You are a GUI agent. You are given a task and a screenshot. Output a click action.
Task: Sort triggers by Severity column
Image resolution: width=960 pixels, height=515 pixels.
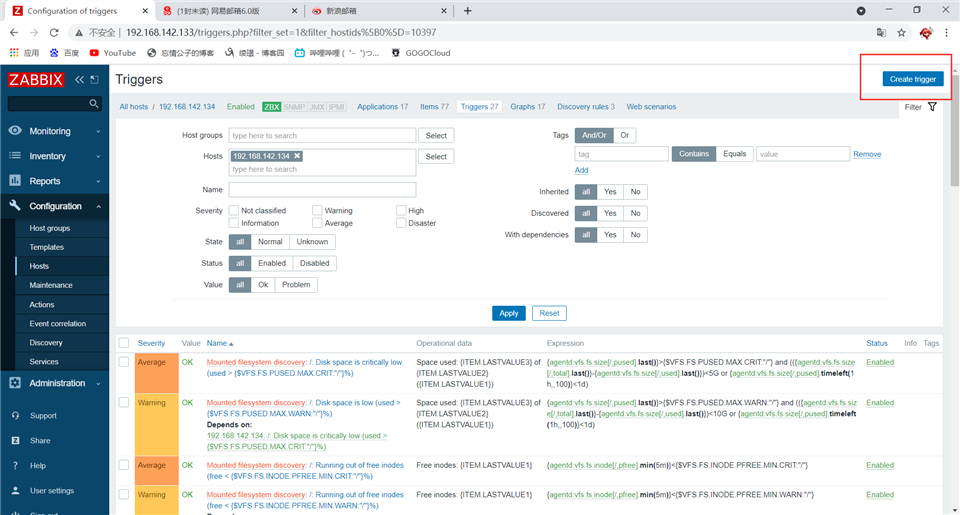(x=151, y=344)
